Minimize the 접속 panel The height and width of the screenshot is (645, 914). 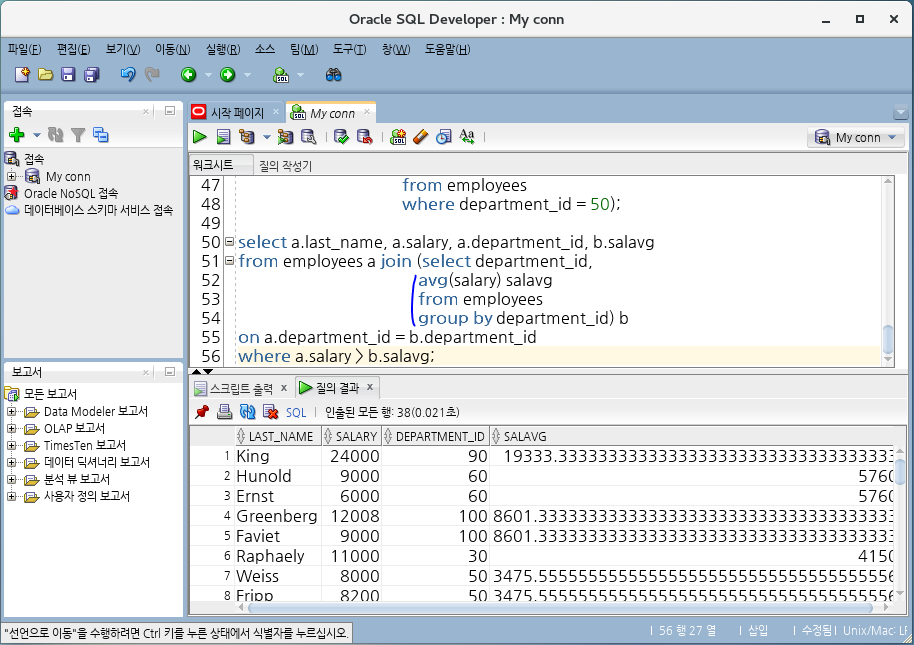[x=170, y=111]
